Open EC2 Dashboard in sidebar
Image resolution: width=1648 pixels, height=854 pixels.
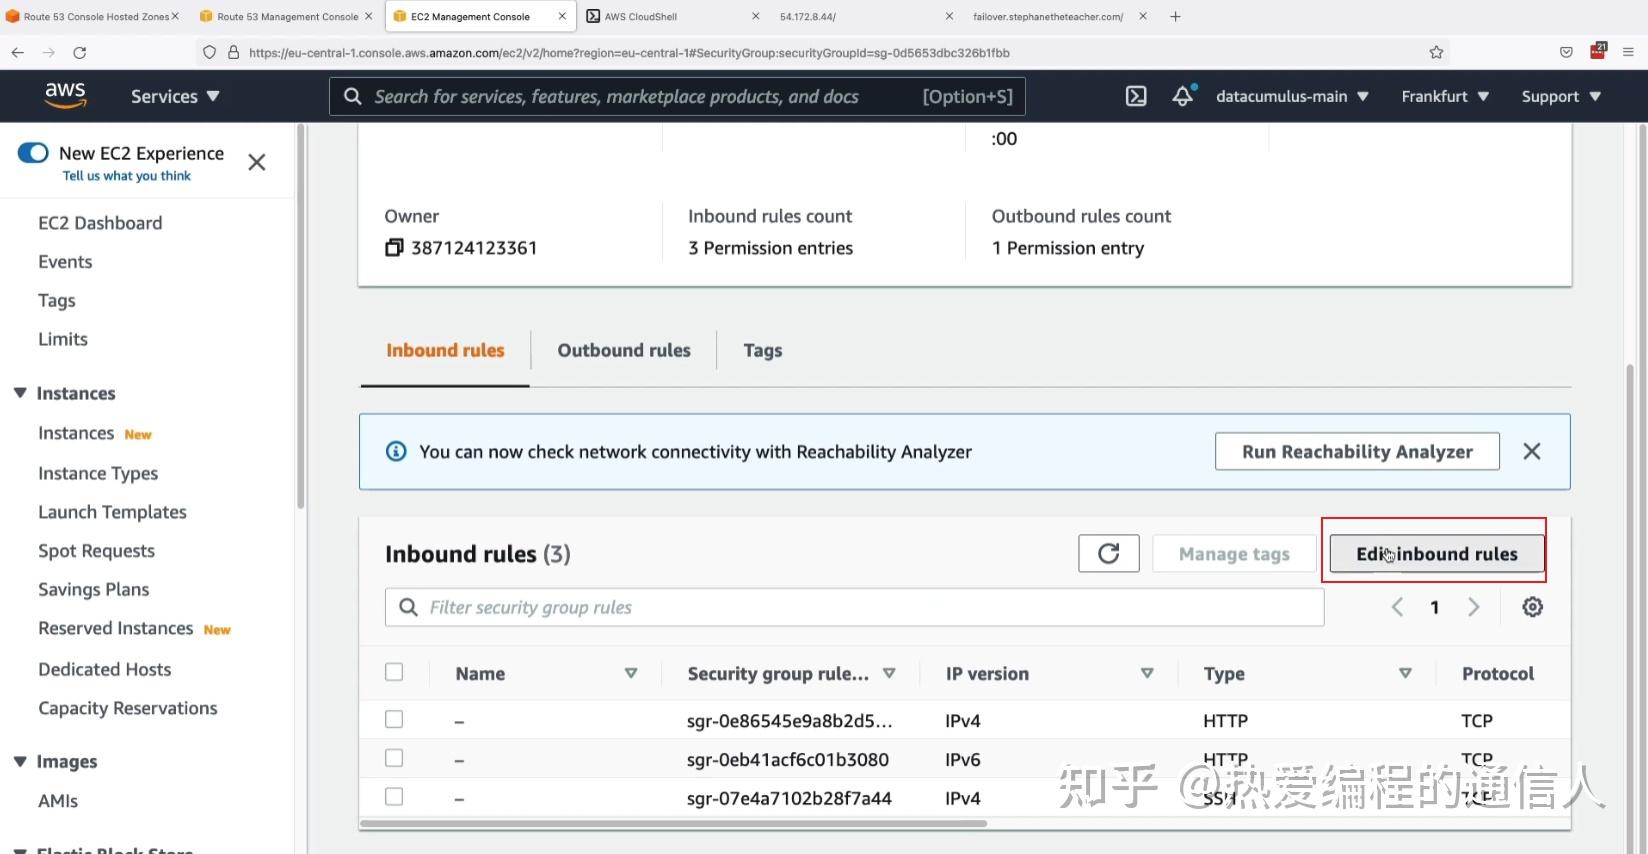coord(100,223)
